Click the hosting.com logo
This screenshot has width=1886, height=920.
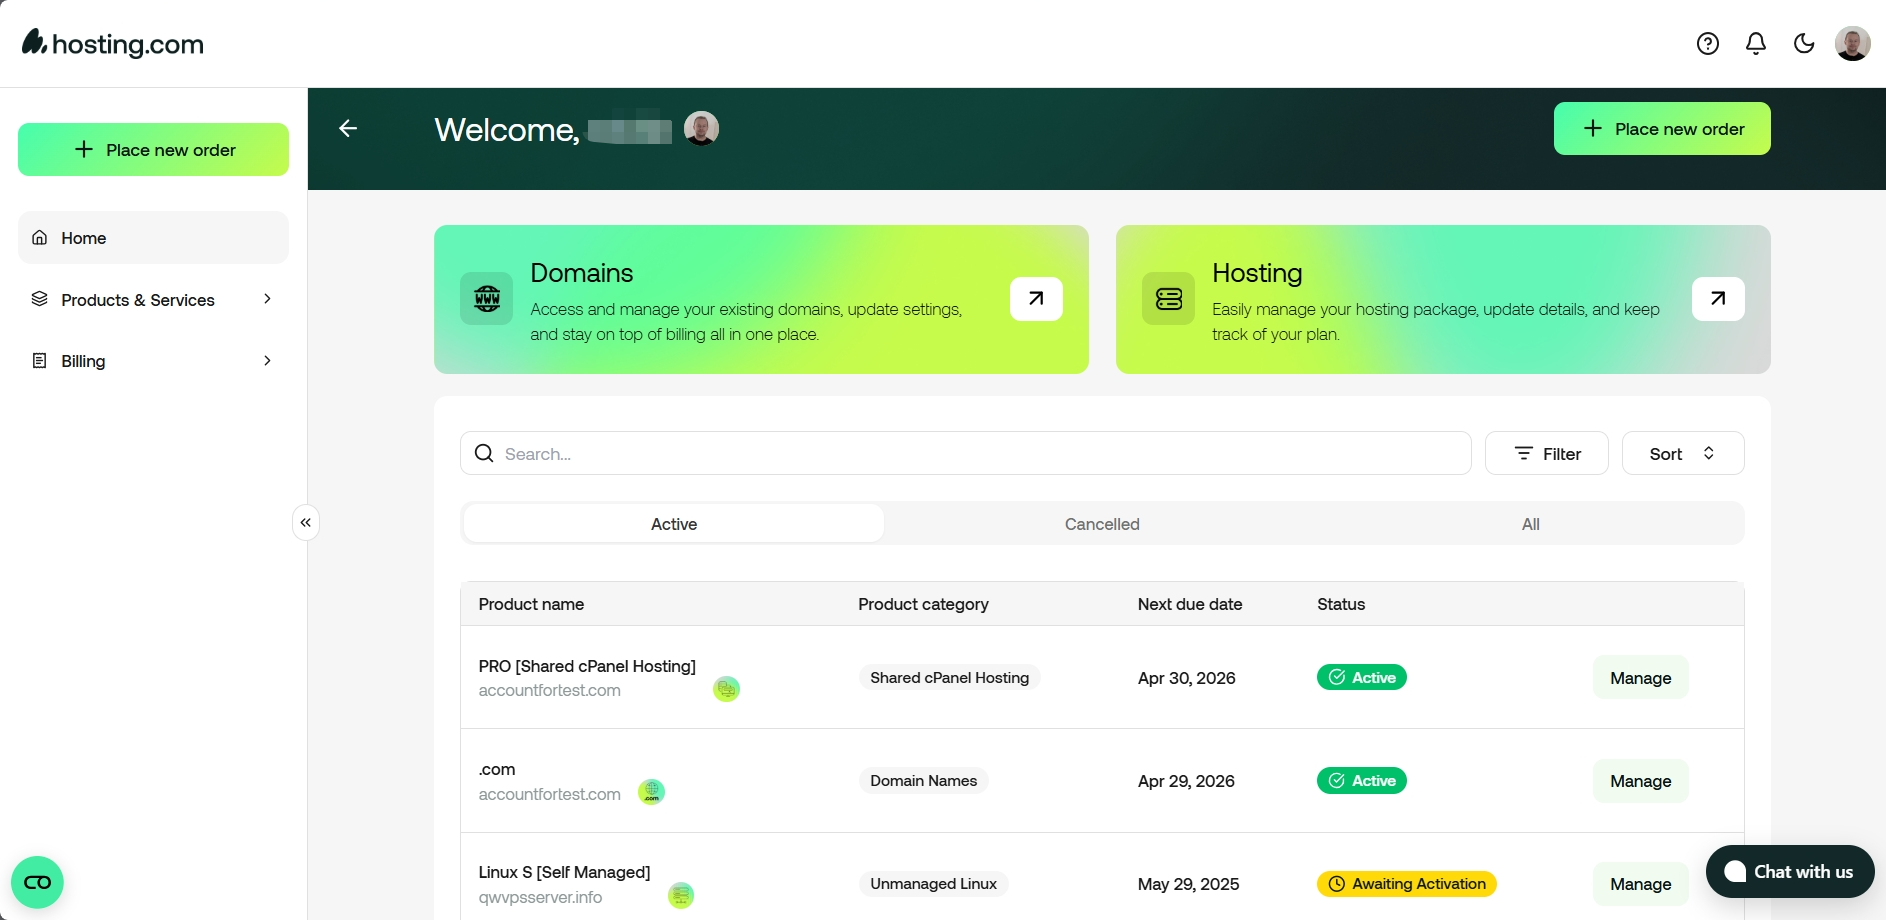[113, 44]
